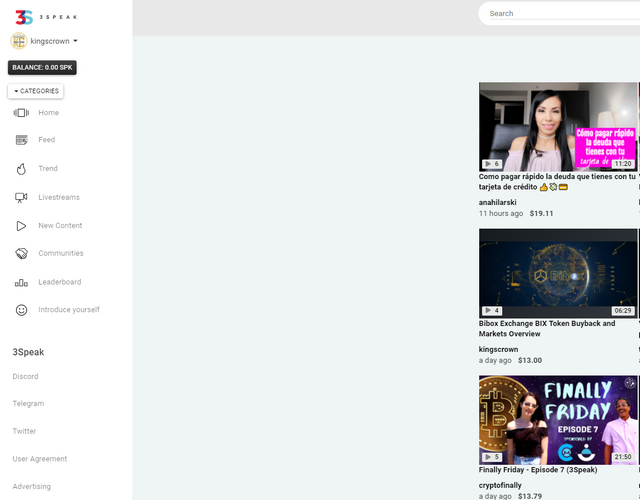Screen dimensions: 640x500
Task: Open the Feed menu item
Action: pos(47,140)
